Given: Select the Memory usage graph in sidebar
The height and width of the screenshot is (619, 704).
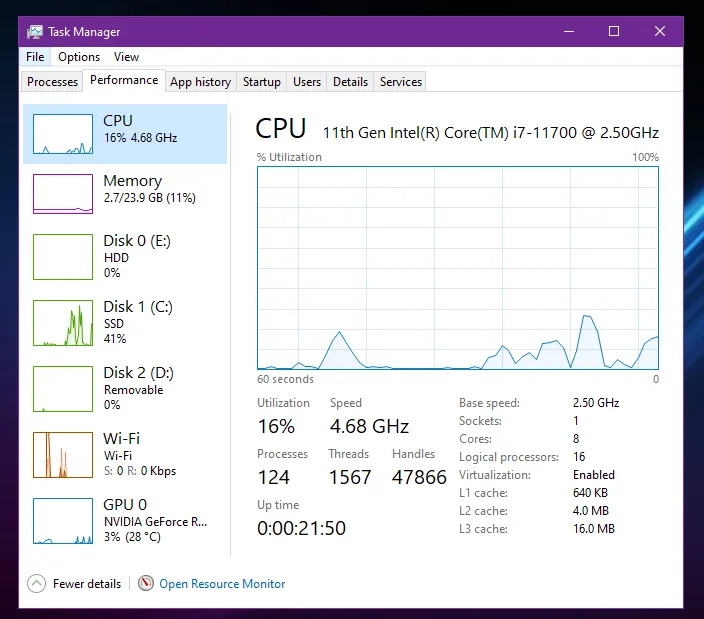Looking at the screenshot, I should [x=63, y=193].
